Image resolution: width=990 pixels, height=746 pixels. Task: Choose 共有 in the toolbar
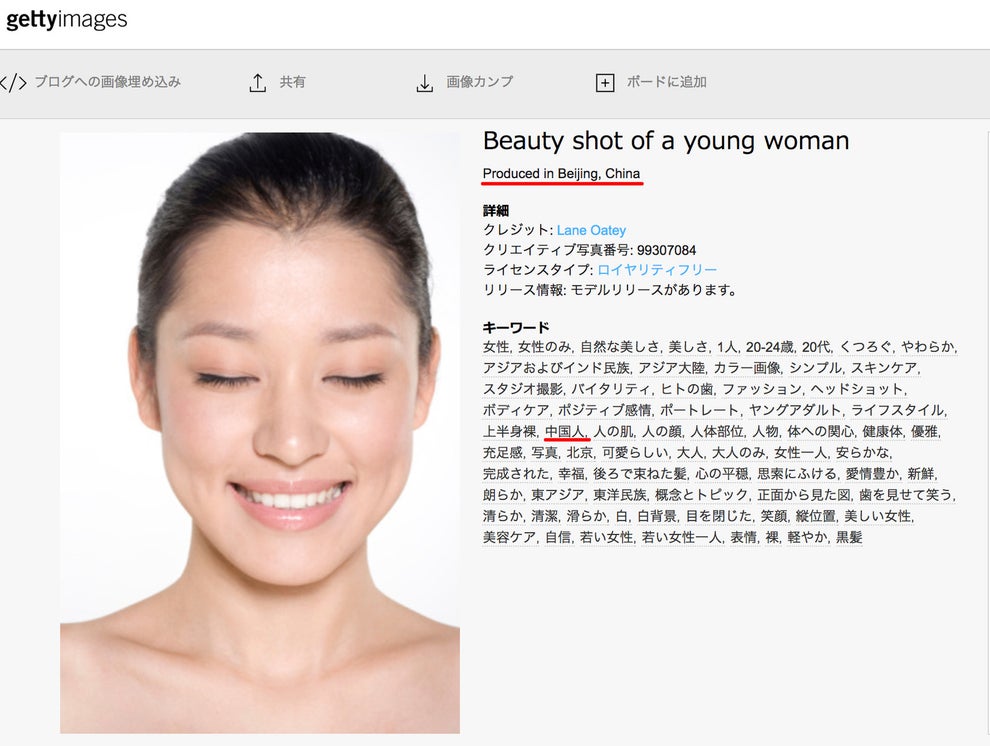click(x=292, y=82)
